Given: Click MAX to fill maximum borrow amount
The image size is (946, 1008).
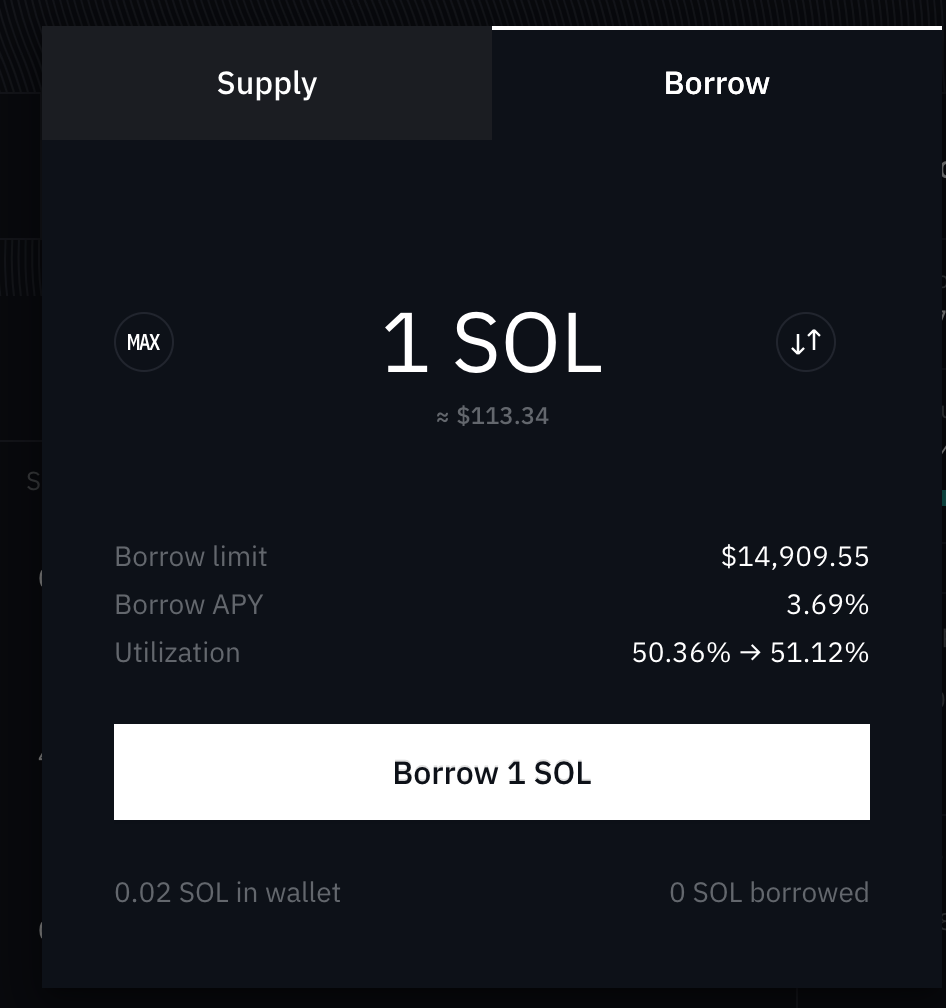Looking at the screenshot, I should pos(143,342).
